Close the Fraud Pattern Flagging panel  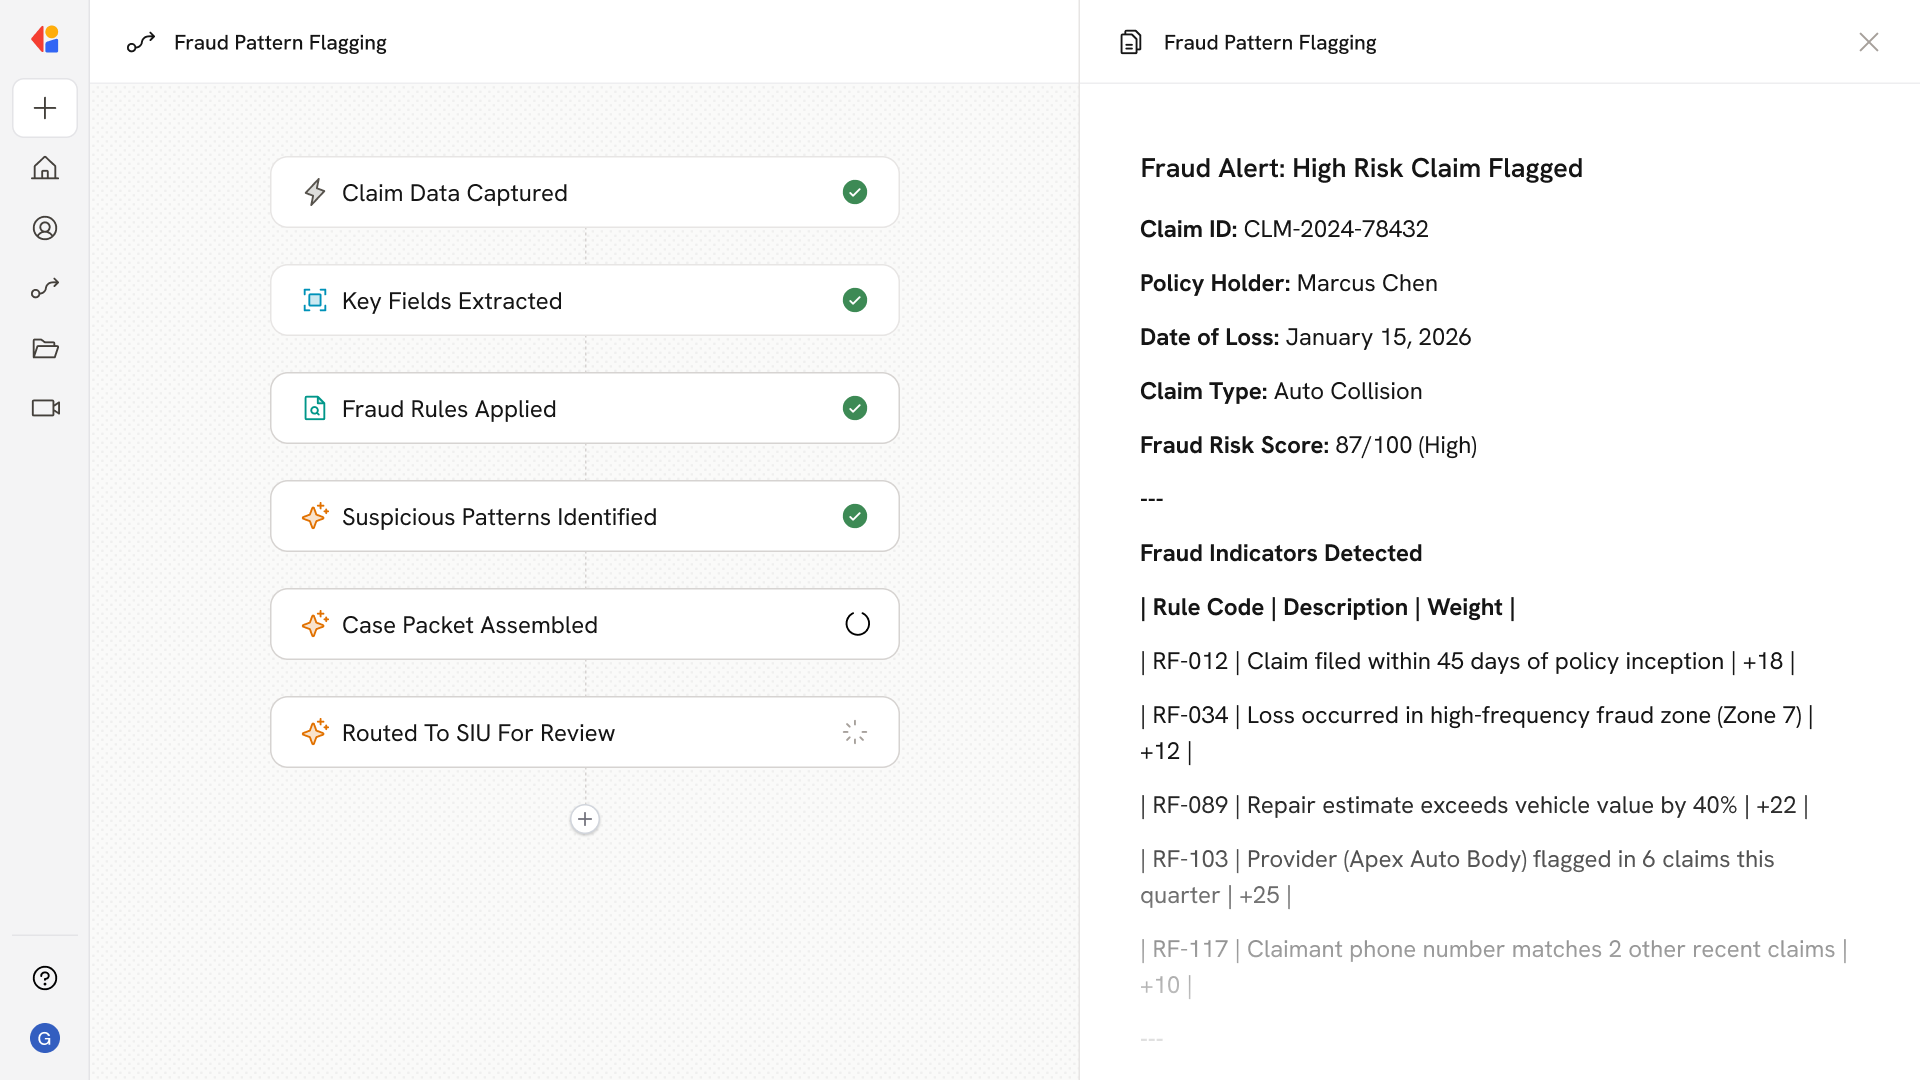click(x=1868, y=42)
